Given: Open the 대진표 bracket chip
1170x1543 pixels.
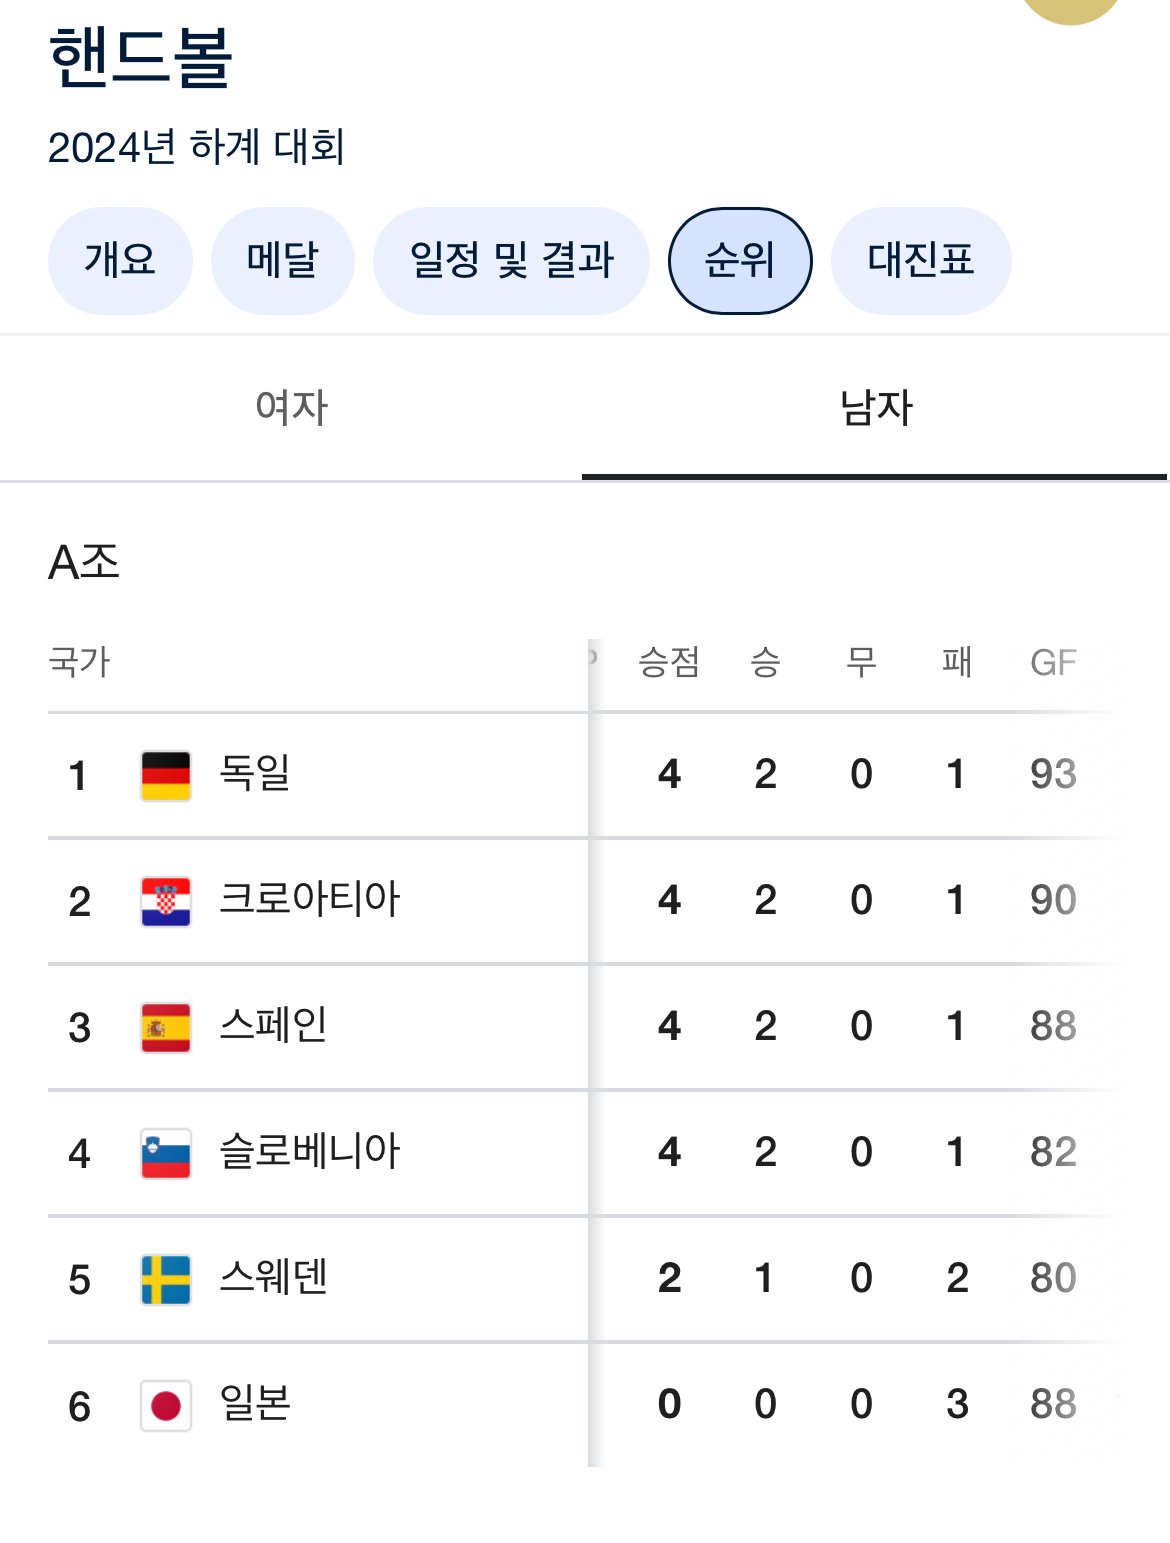Looking at the screenshot, I should 921,260.
